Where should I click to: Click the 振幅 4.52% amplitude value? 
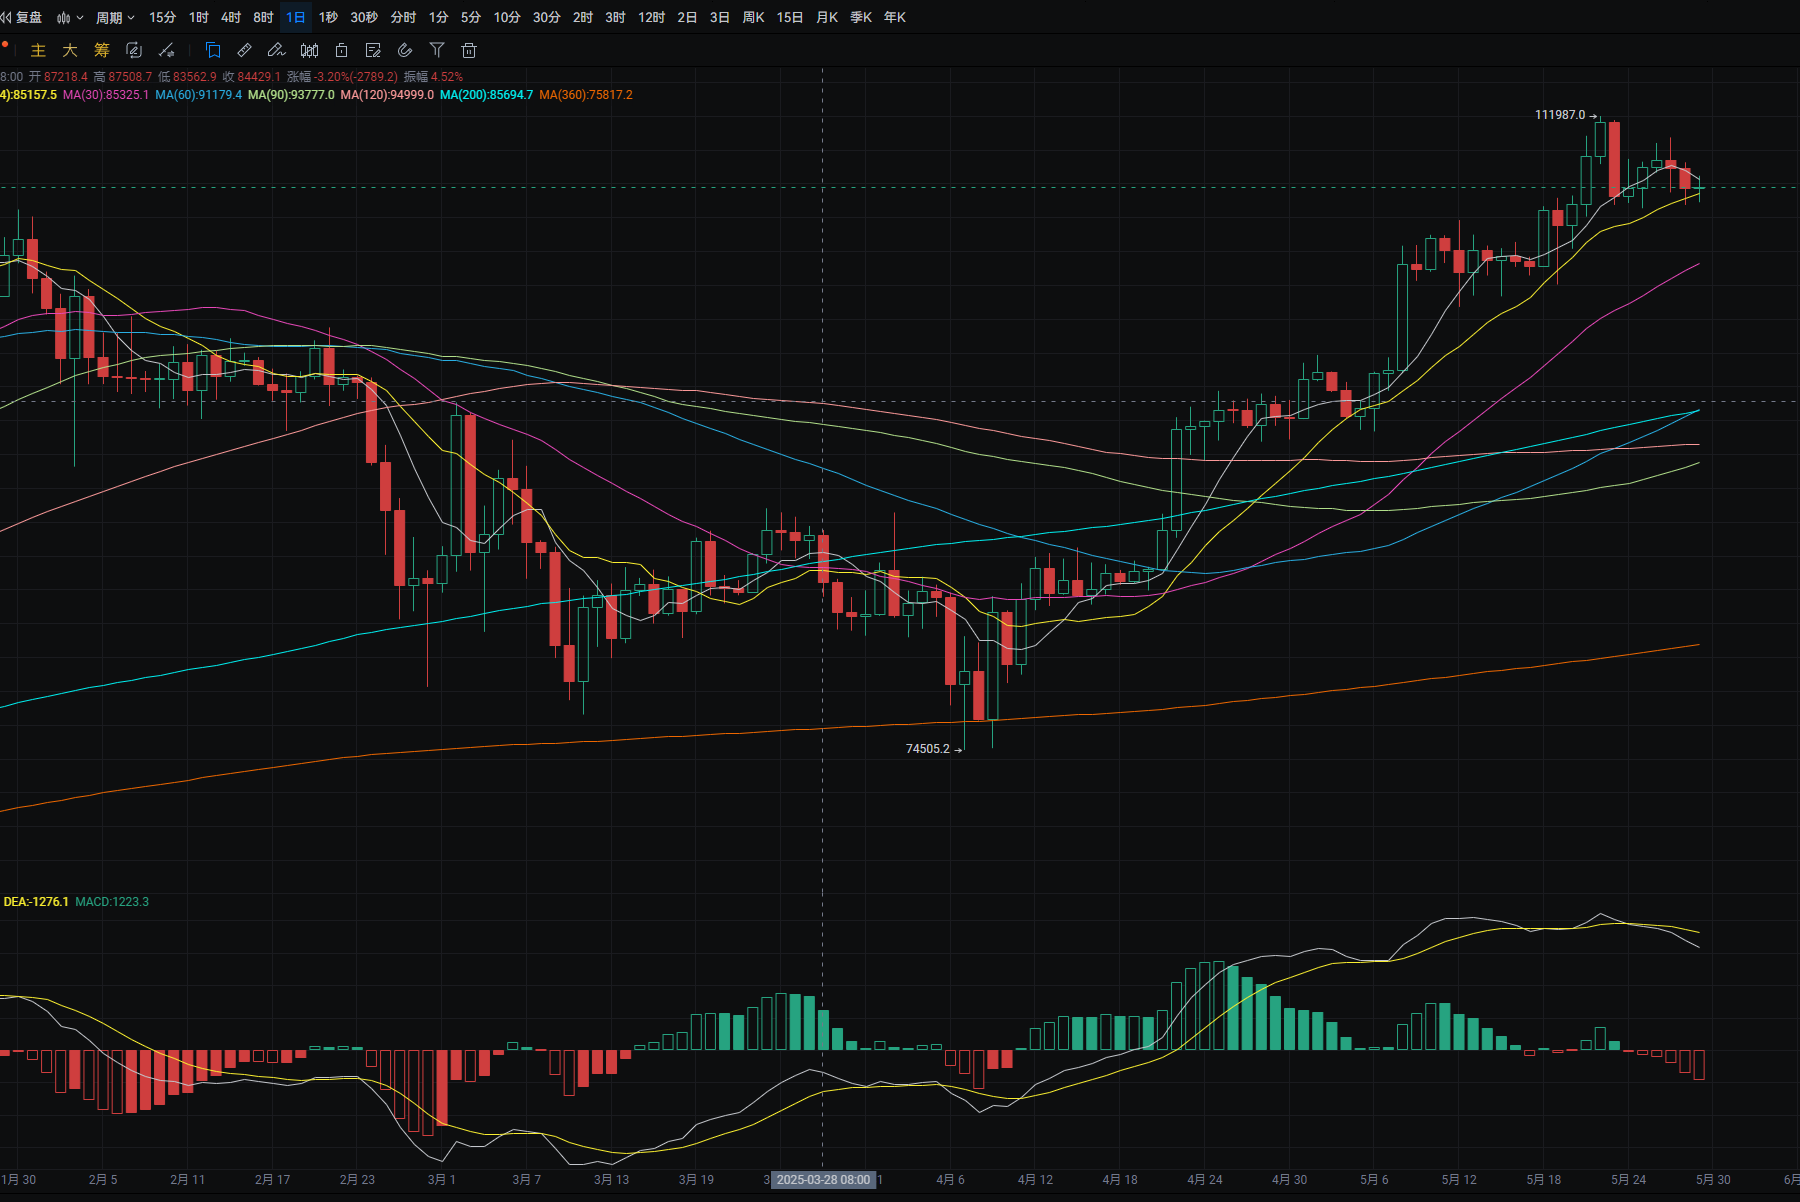tap(433, 77)
